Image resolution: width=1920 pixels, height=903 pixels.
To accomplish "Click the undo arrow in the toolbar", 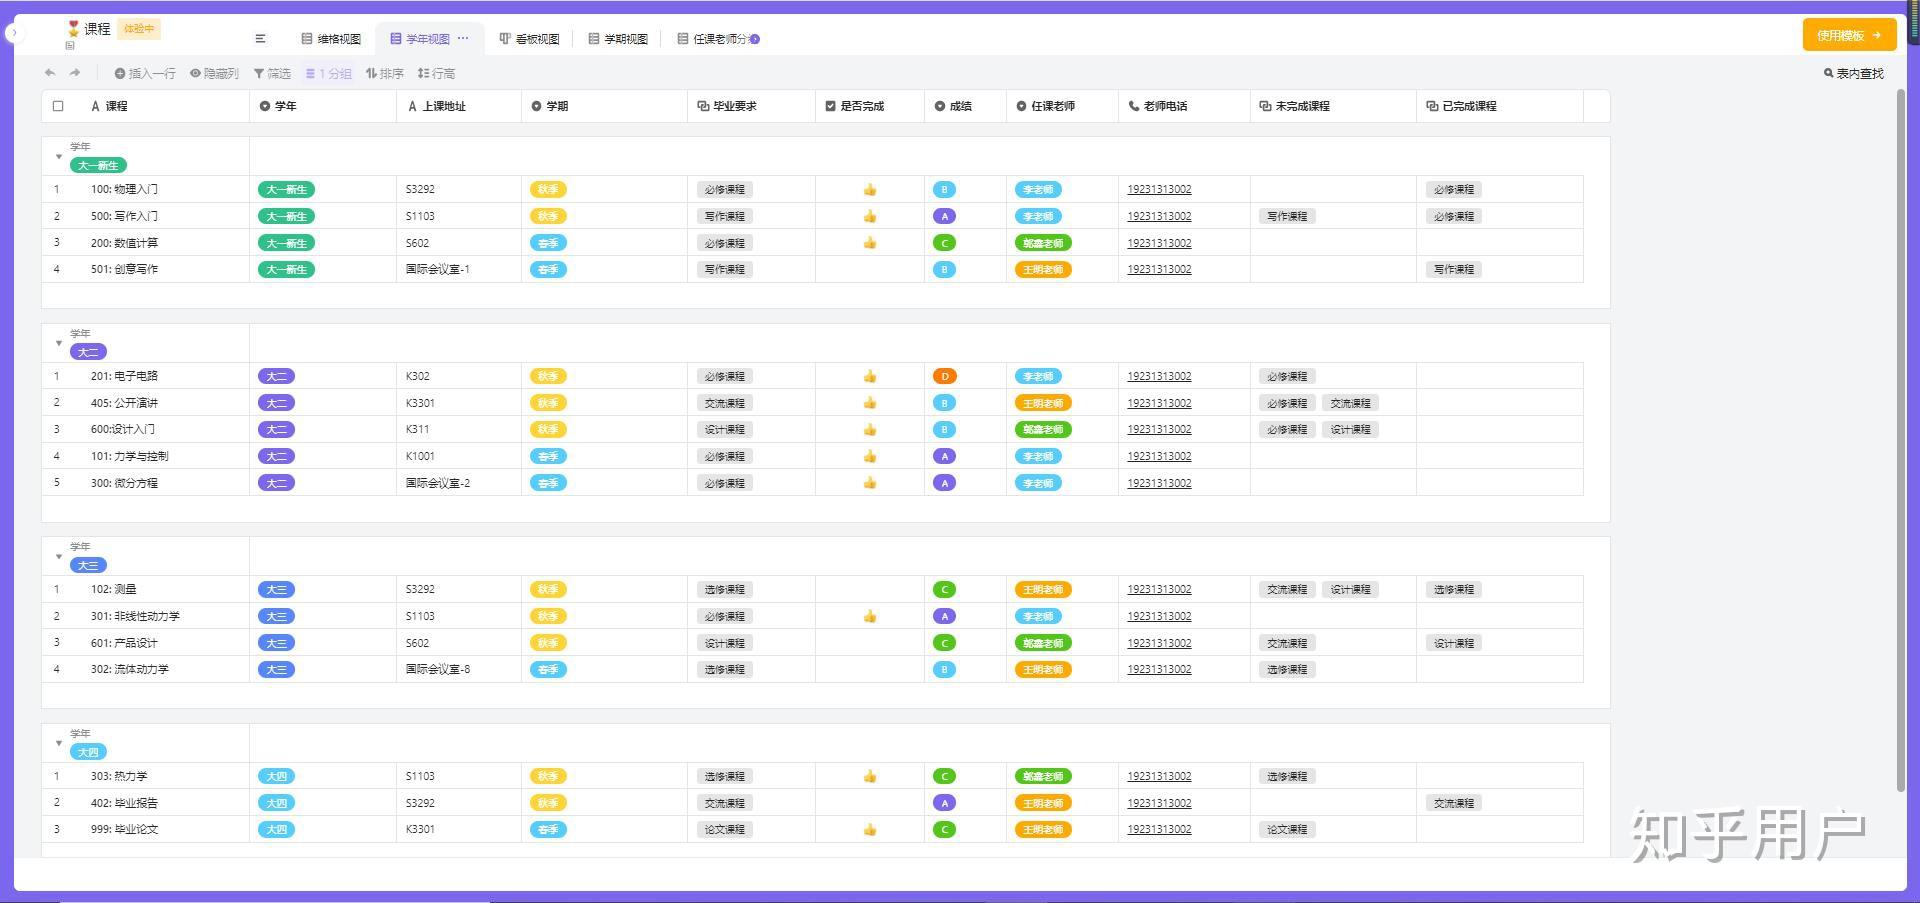I will pos(50,73).
